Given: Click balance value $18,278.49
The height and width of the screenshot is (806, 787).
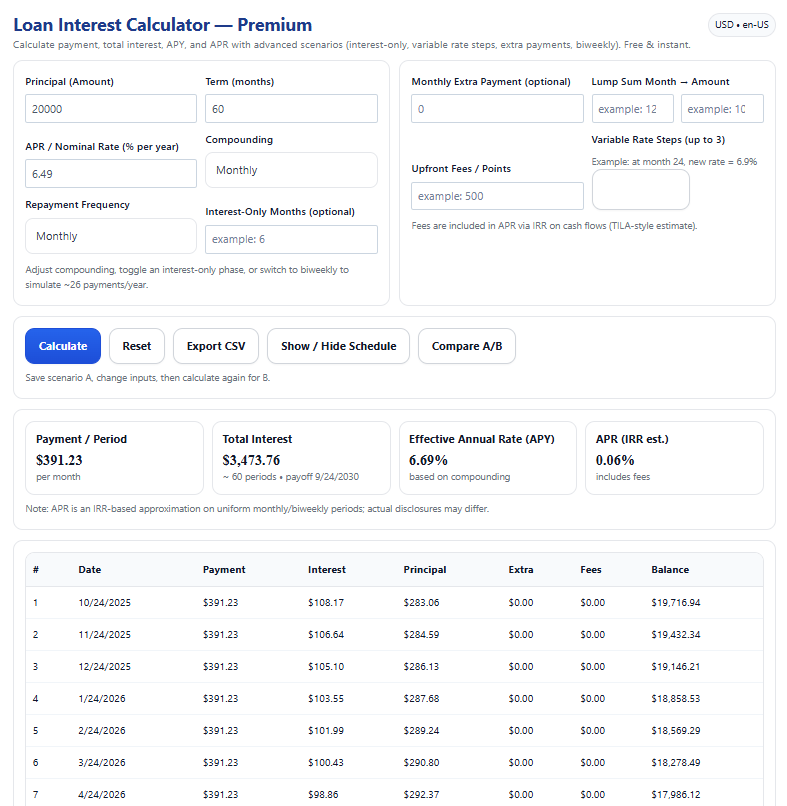Looking at the screenshot, I should [x=675, y=762].
